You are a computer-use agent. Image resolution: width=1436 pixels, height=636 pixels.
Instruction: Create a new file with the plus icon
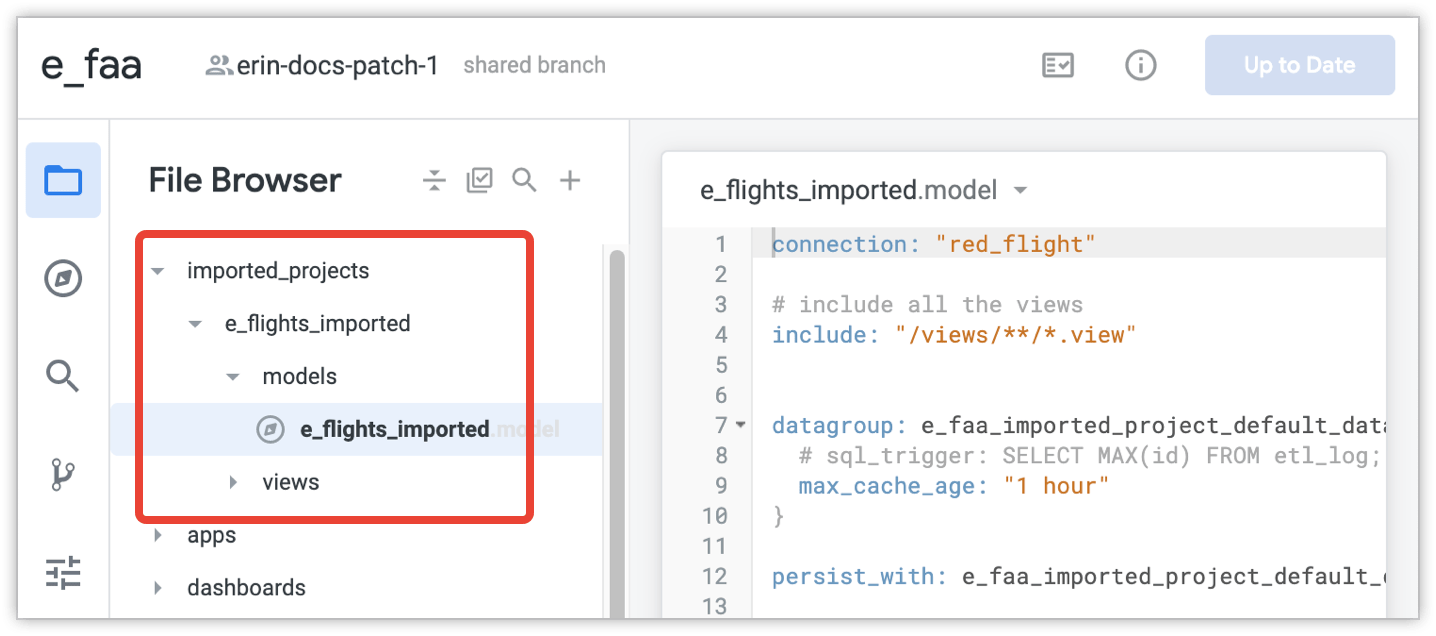[x=569, y=180]
